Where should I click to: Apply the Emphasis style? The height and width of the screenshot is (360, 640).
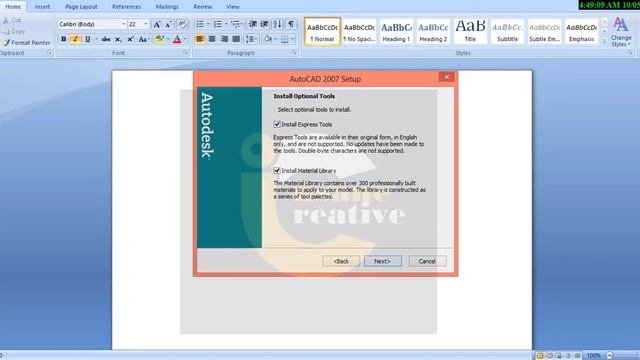[582, 31]
